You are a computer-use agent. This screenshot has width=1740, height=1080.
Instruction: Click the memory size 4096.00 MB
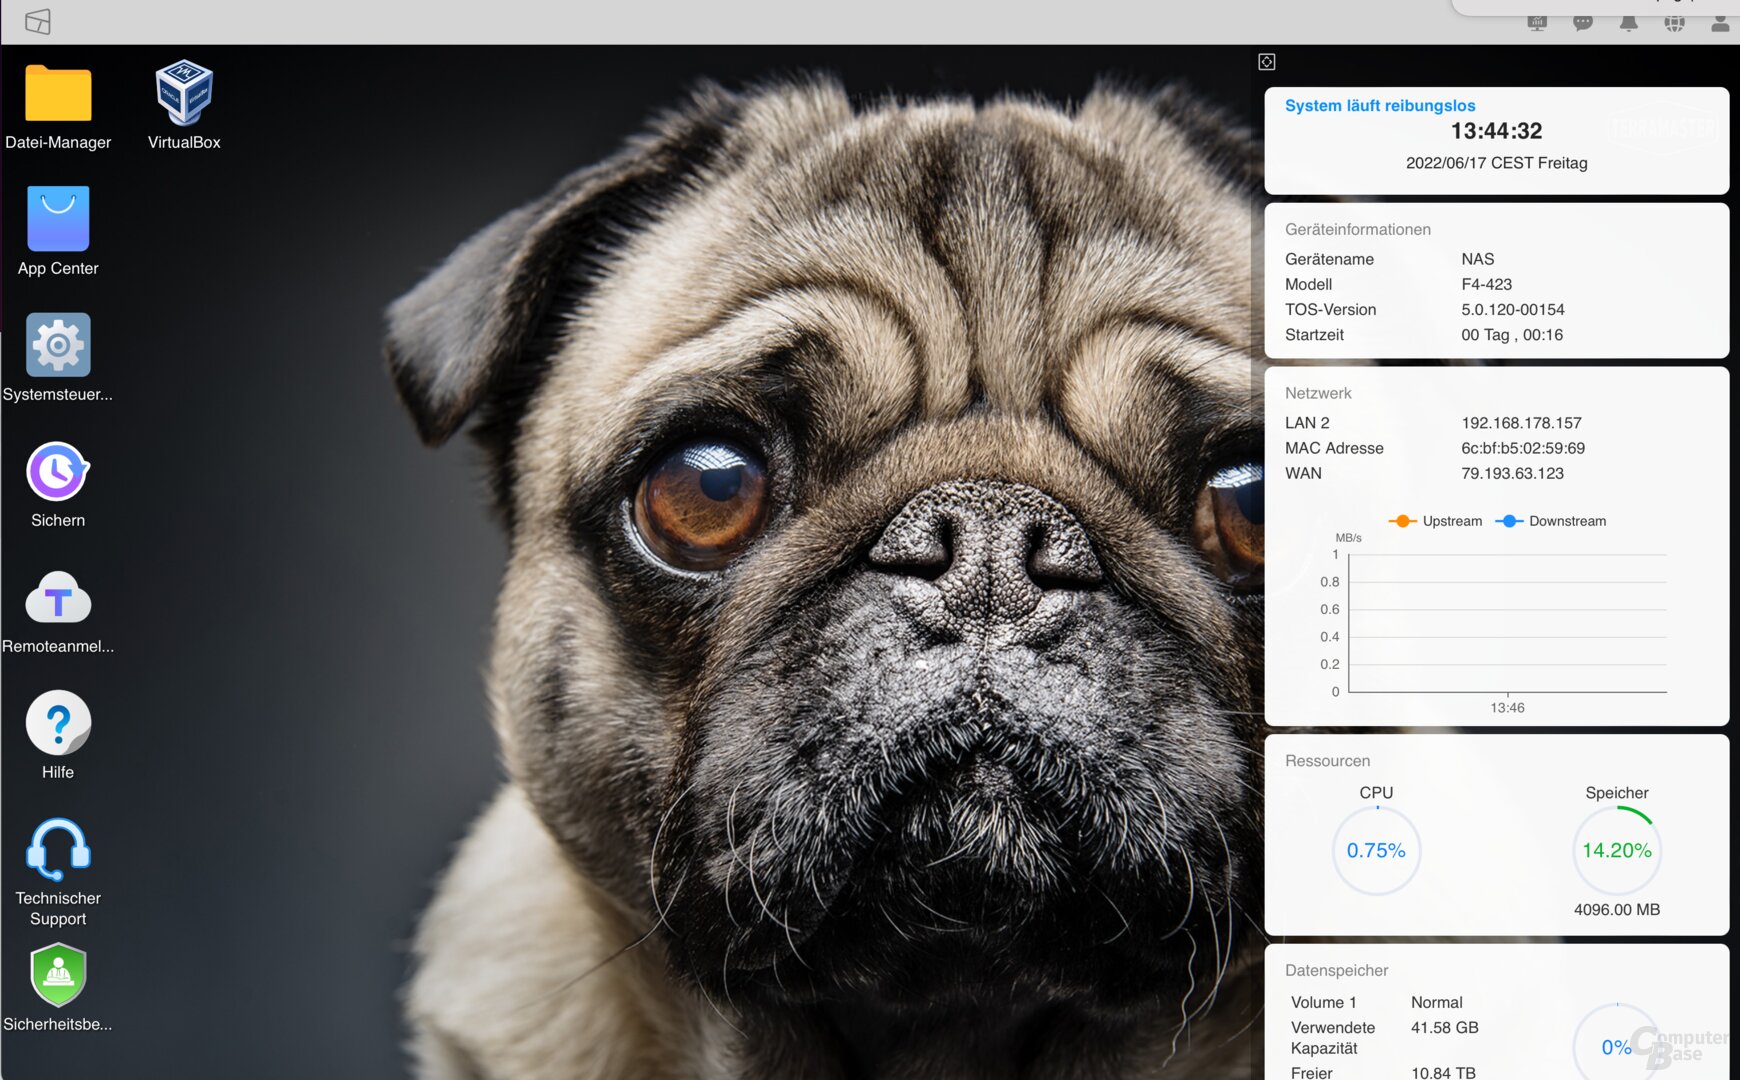[1617, 910]
